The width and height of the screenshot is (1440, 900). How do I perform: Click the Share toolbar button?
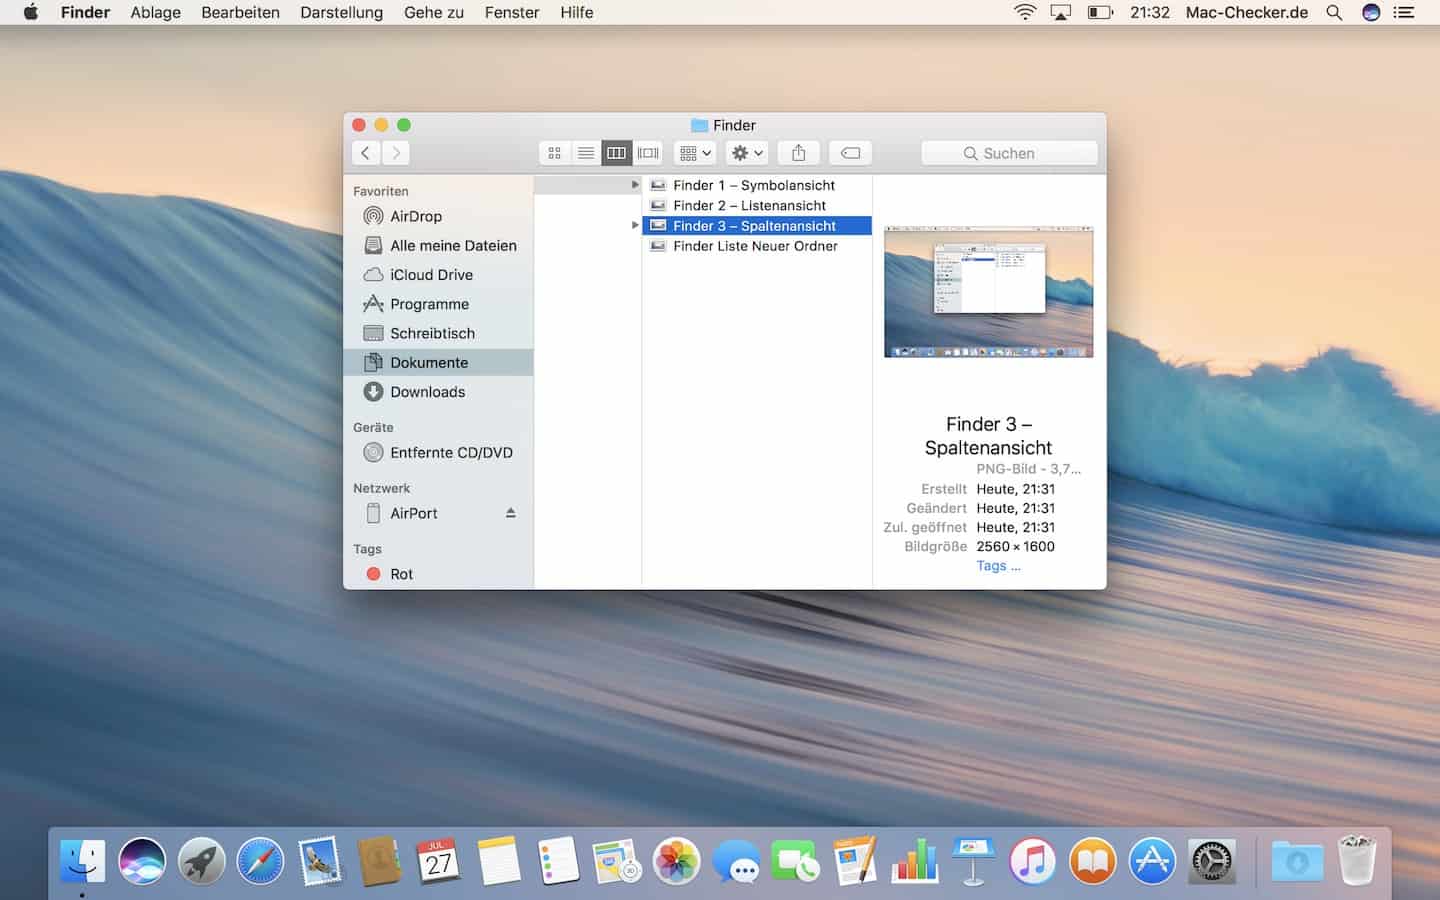point(798,153)
